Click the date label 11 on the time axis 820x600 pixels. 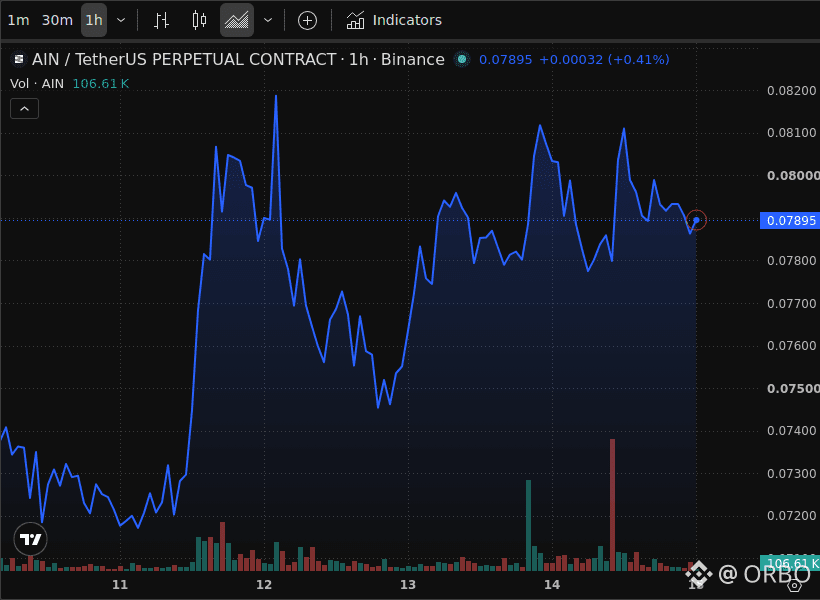click(x=120, y=585)
